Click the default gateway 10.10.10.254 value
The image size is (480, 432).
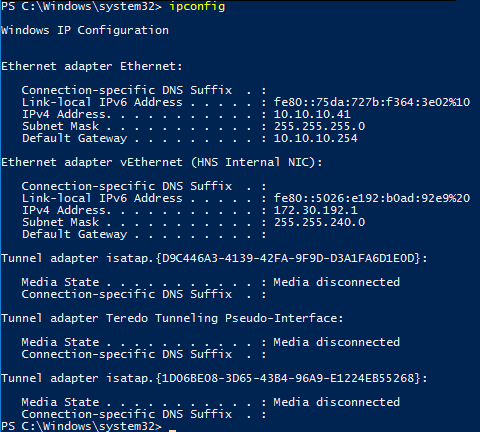click(x=315, y=138)
